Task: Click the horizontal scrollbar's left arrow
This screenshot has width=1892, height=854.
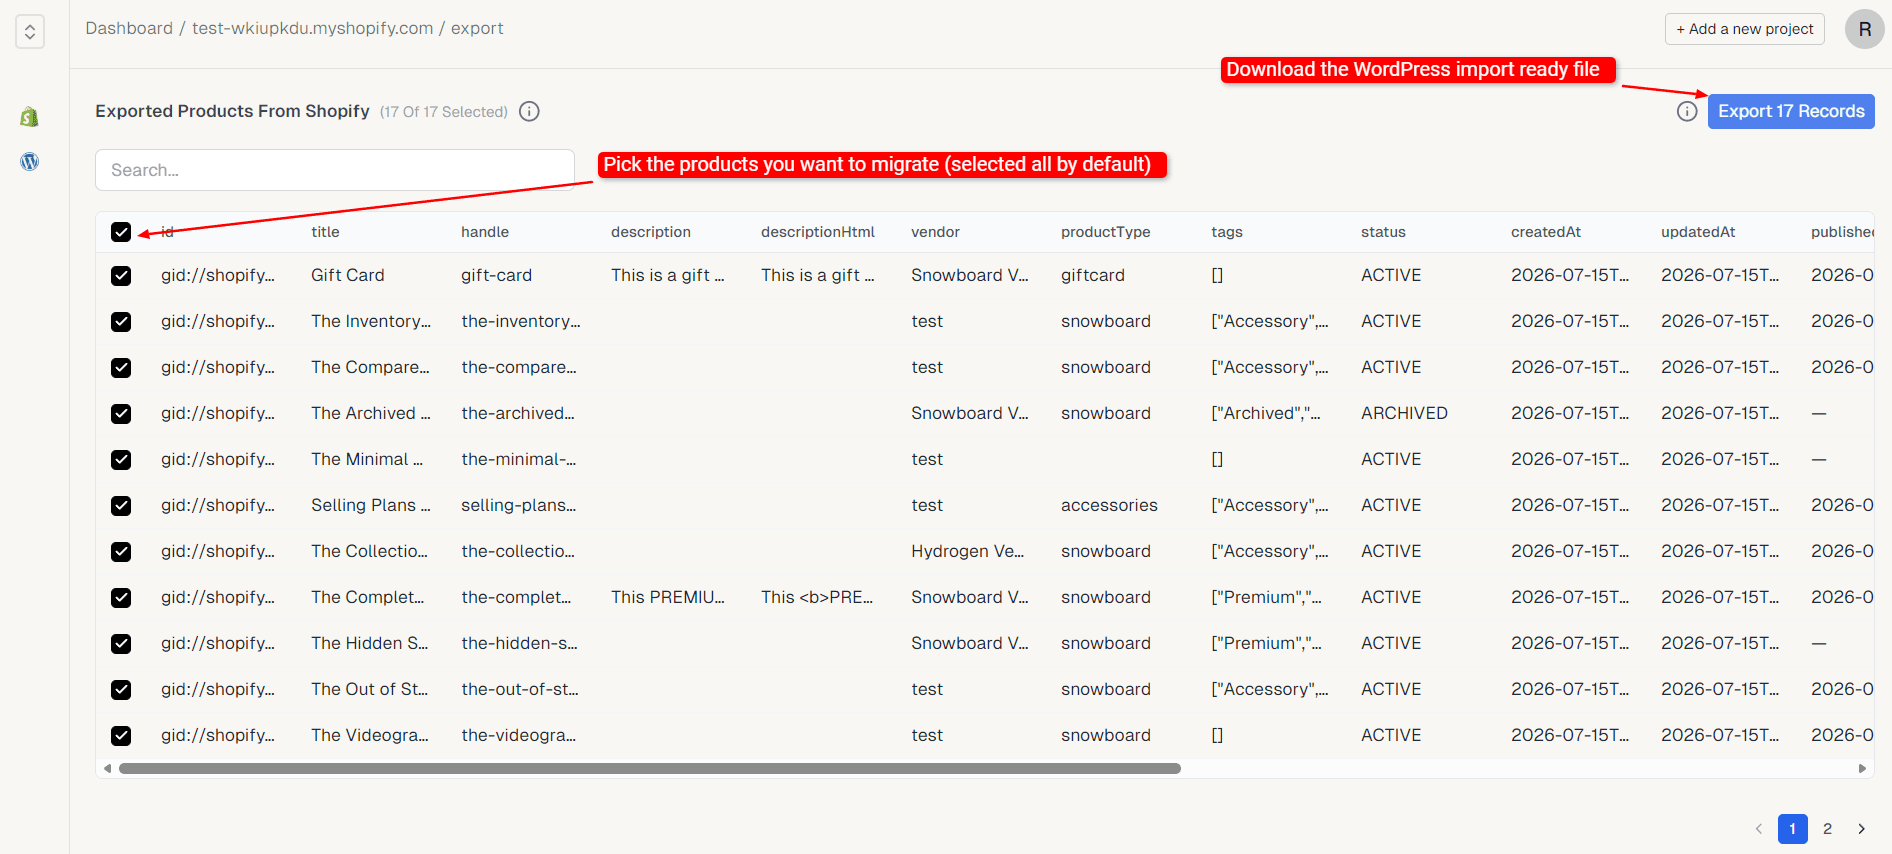Action: [x=108, y=769]
